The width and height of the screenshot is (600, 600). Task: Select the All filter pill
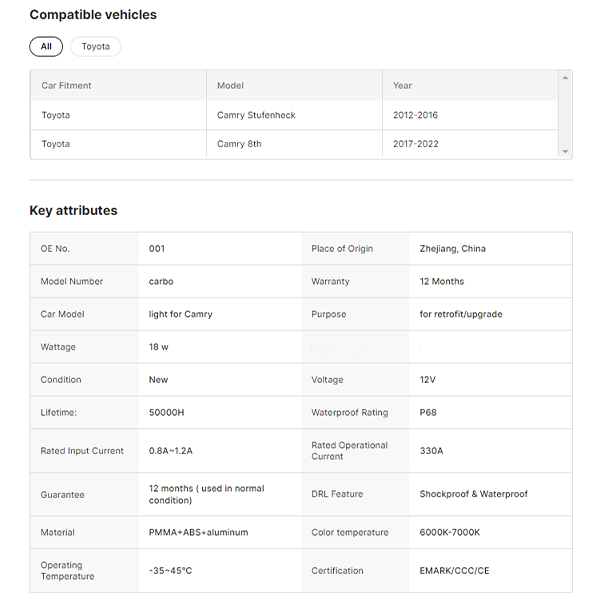(x=46, y=47)
